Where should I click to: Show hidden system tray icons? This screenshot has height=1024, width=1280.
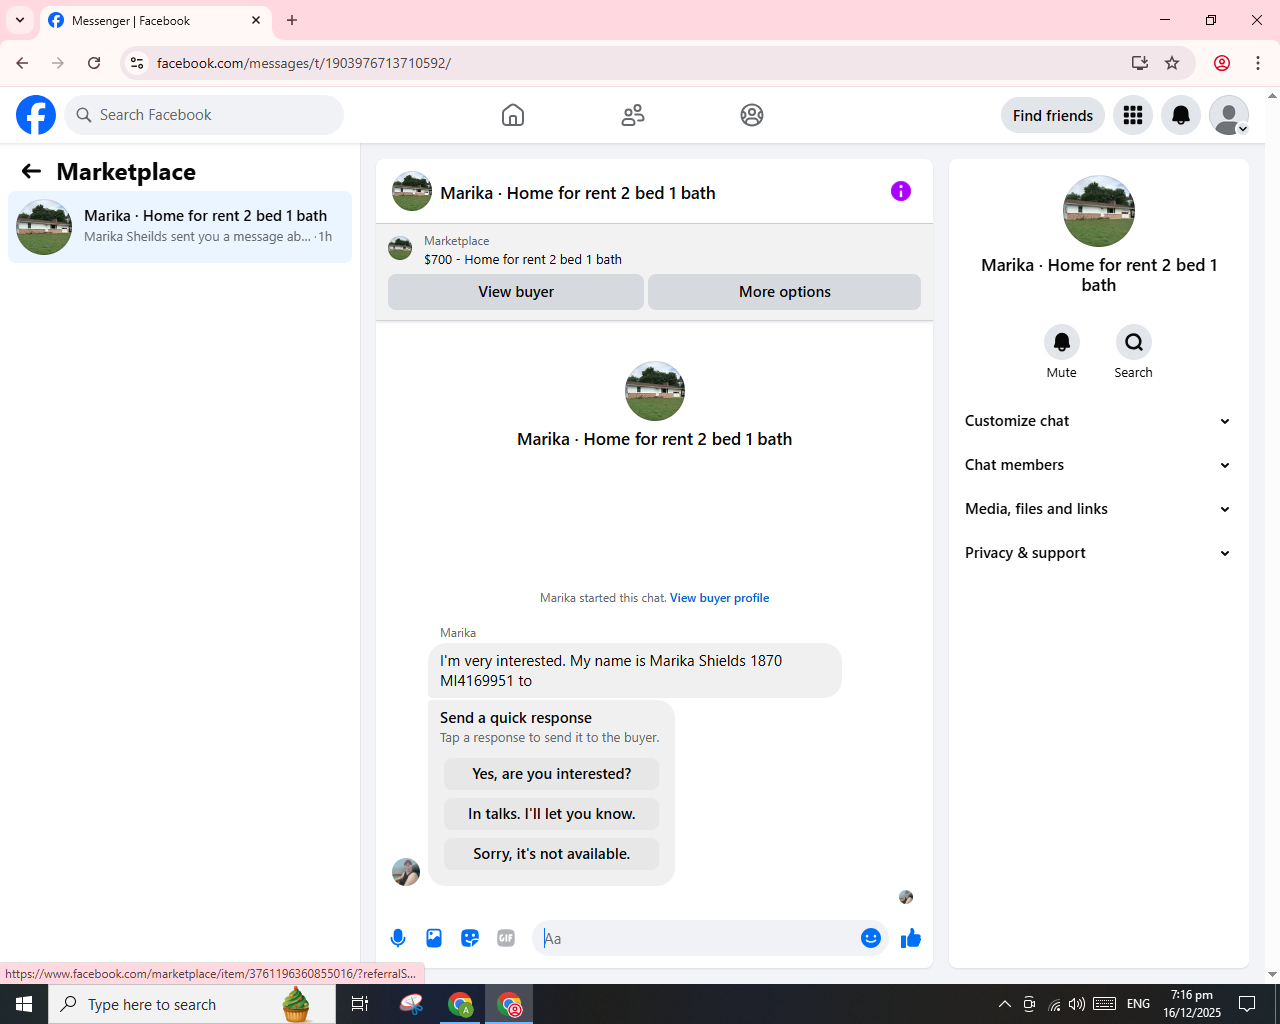pos(1004,1004)
